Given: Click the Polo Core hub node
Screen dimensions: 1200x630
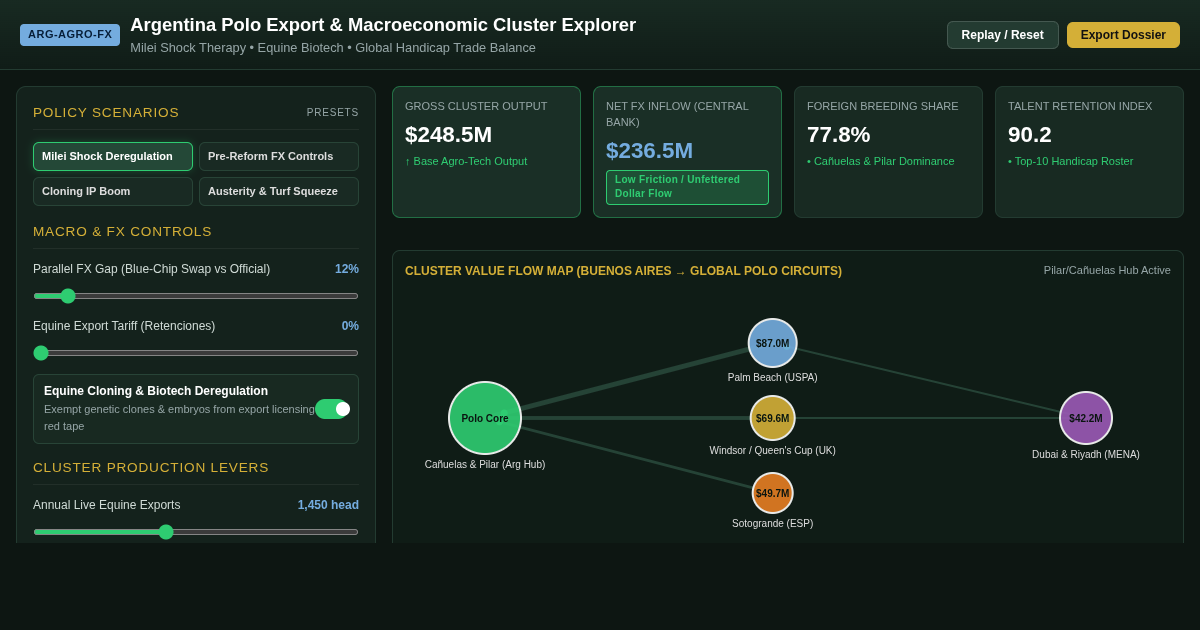Looking at the screenshot, I should (485, 418).
